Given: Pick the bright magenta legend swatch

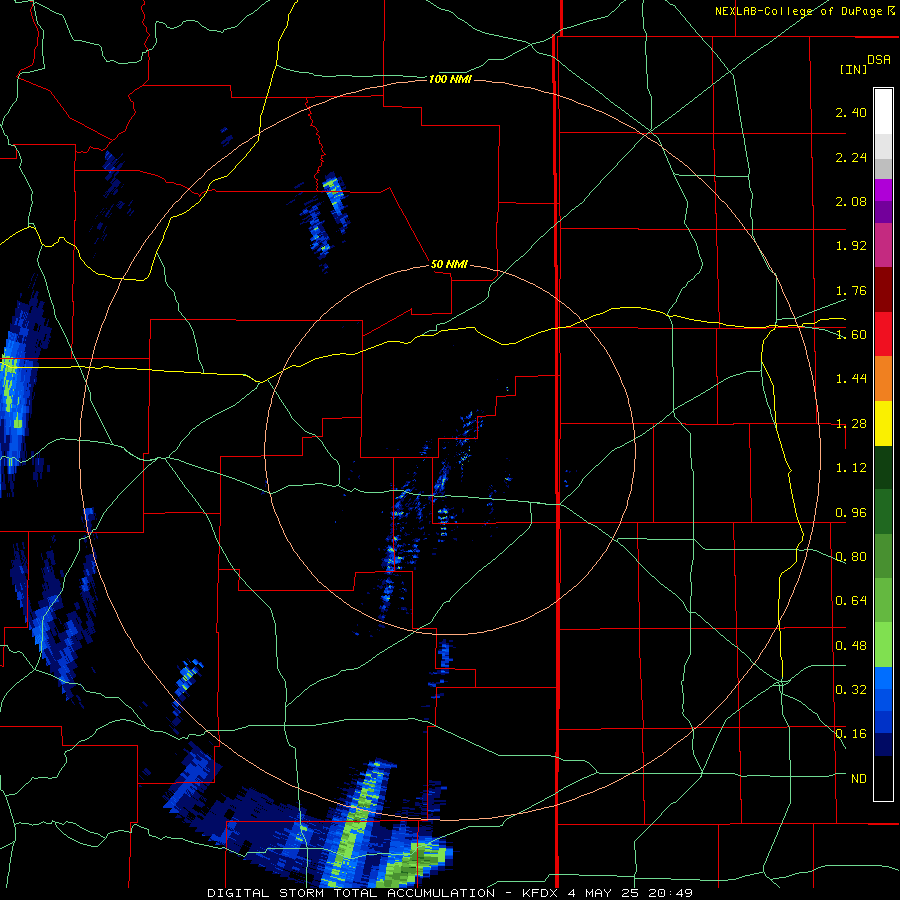Looking at the screenshot, I should click(x=883, y=190).
